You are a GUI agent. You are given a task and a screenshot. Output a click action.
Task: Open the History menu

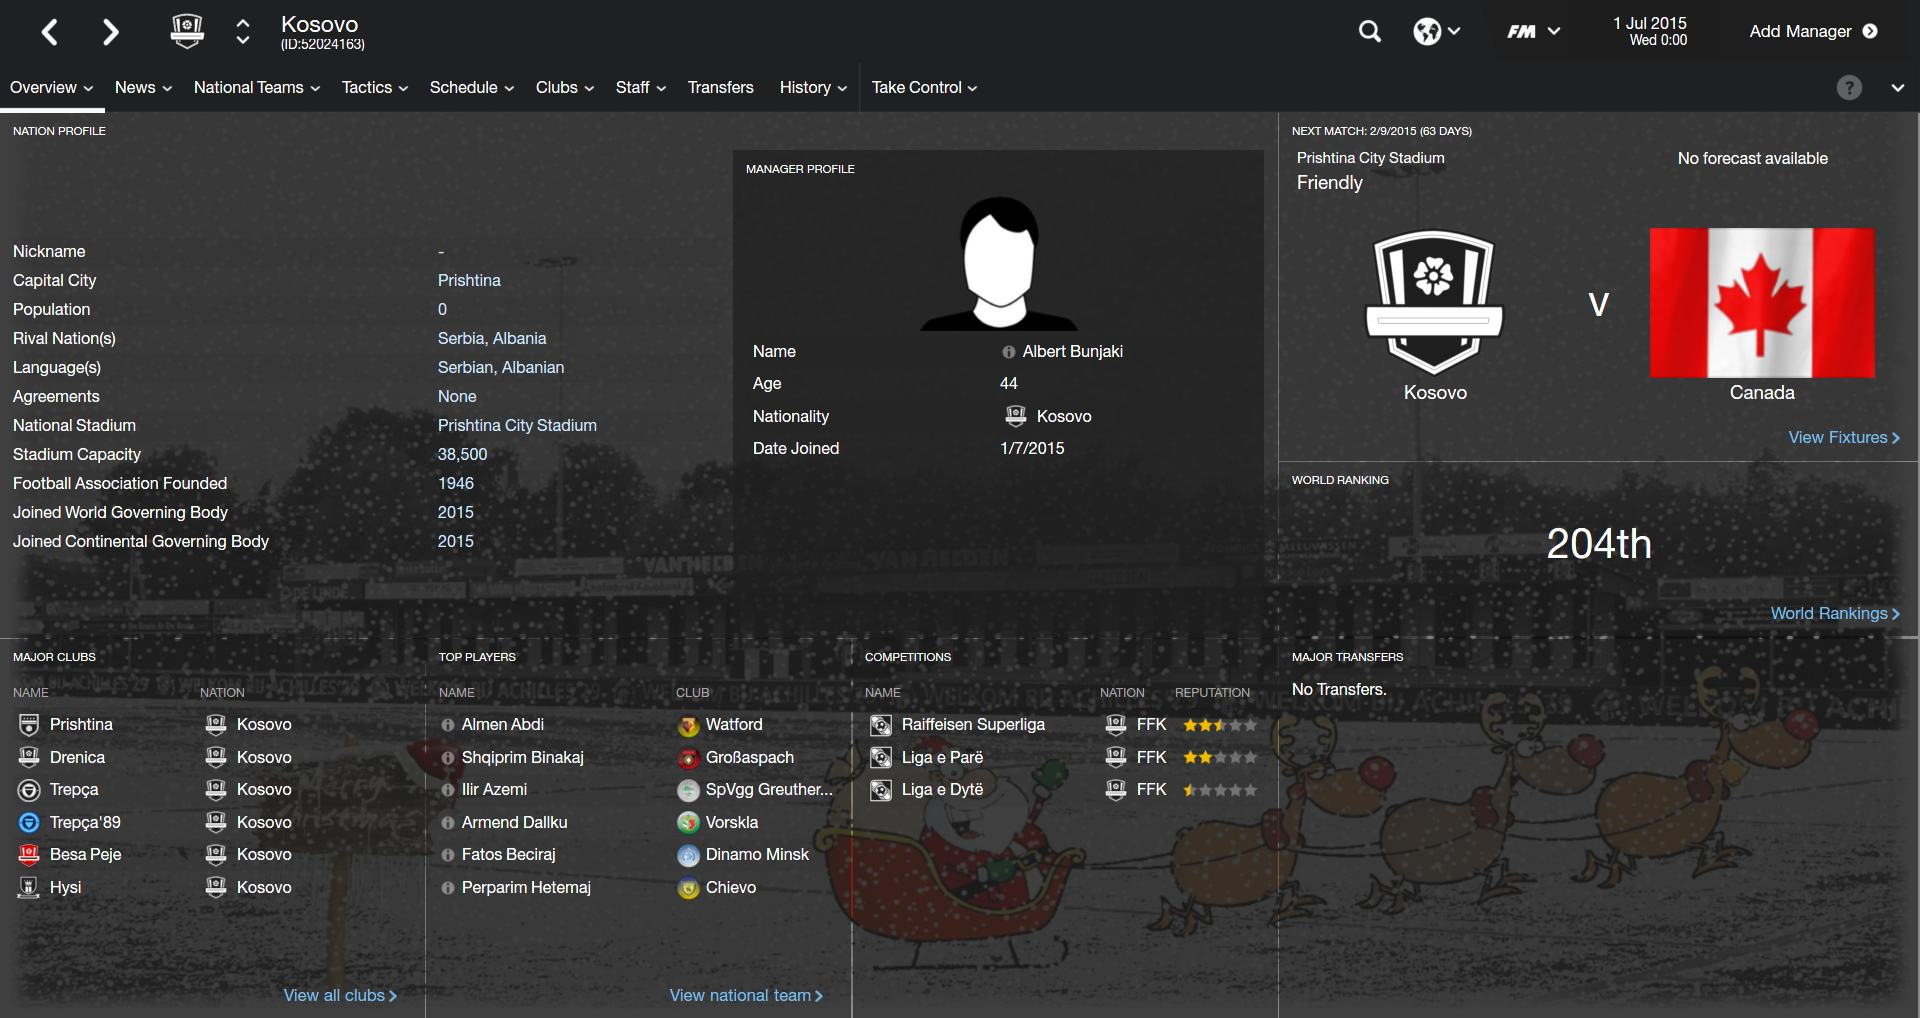pos(813,88)
